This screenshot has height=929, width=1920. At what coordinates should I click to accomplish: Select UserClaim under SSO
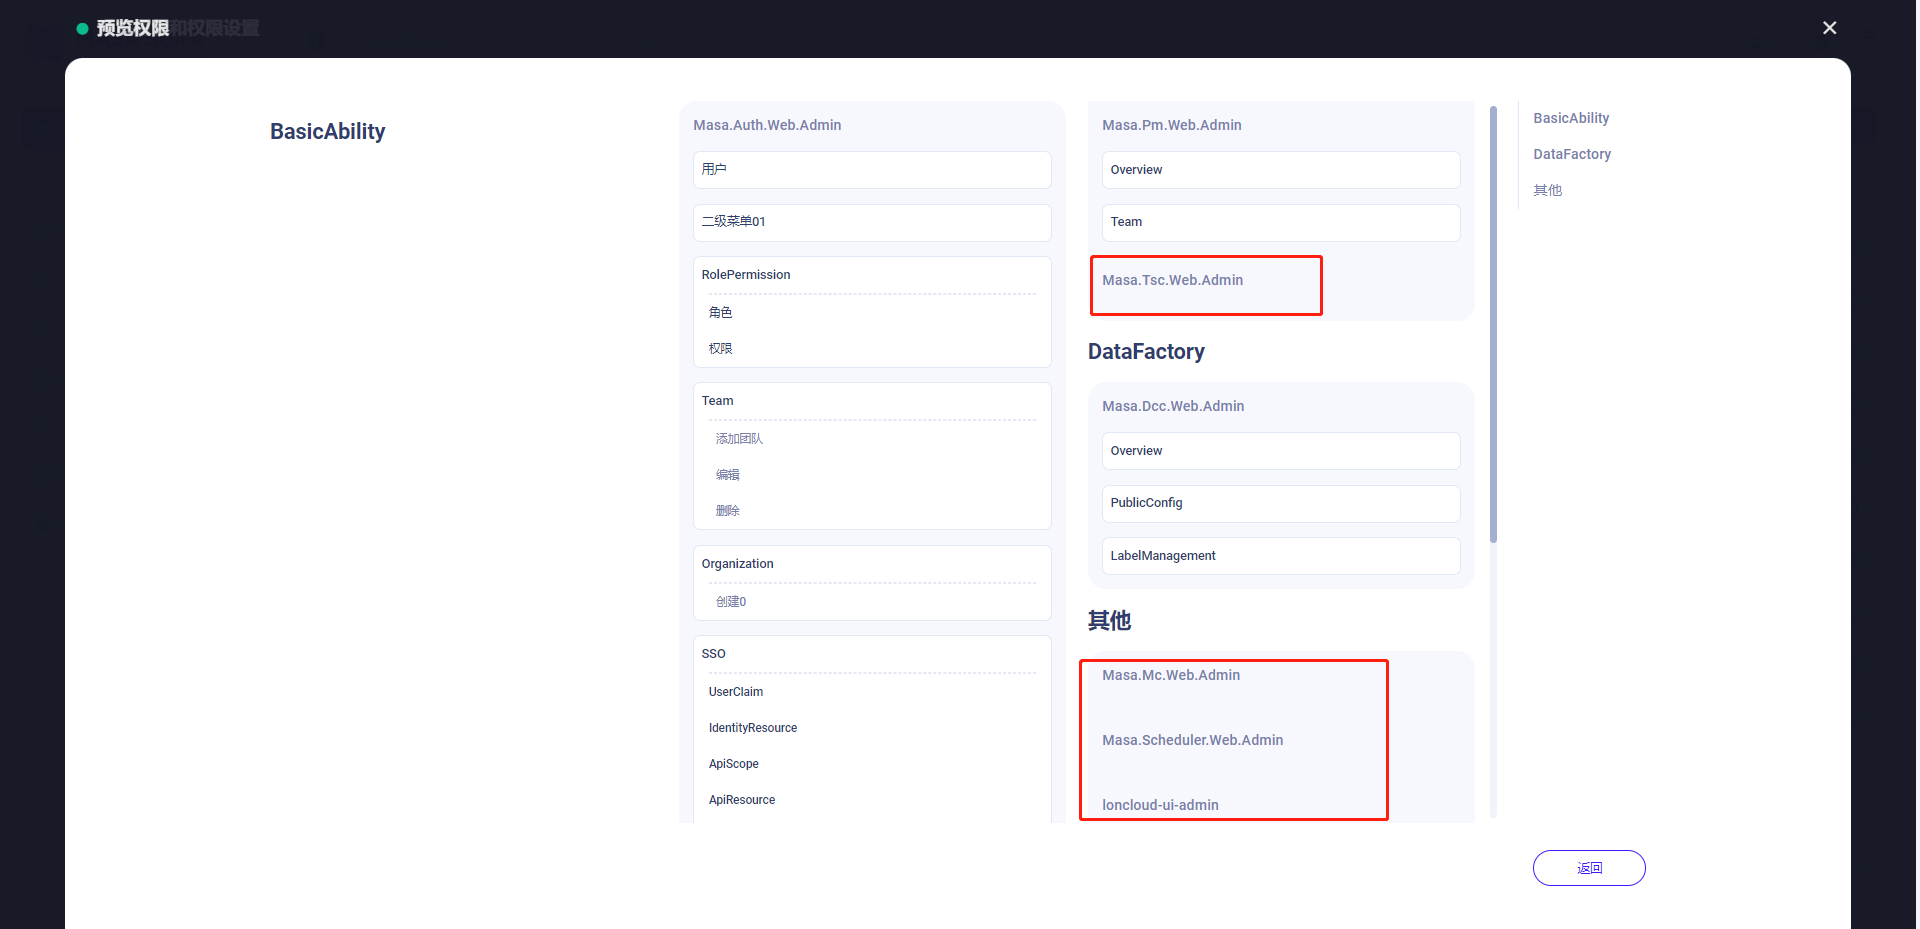coord(735,691)
